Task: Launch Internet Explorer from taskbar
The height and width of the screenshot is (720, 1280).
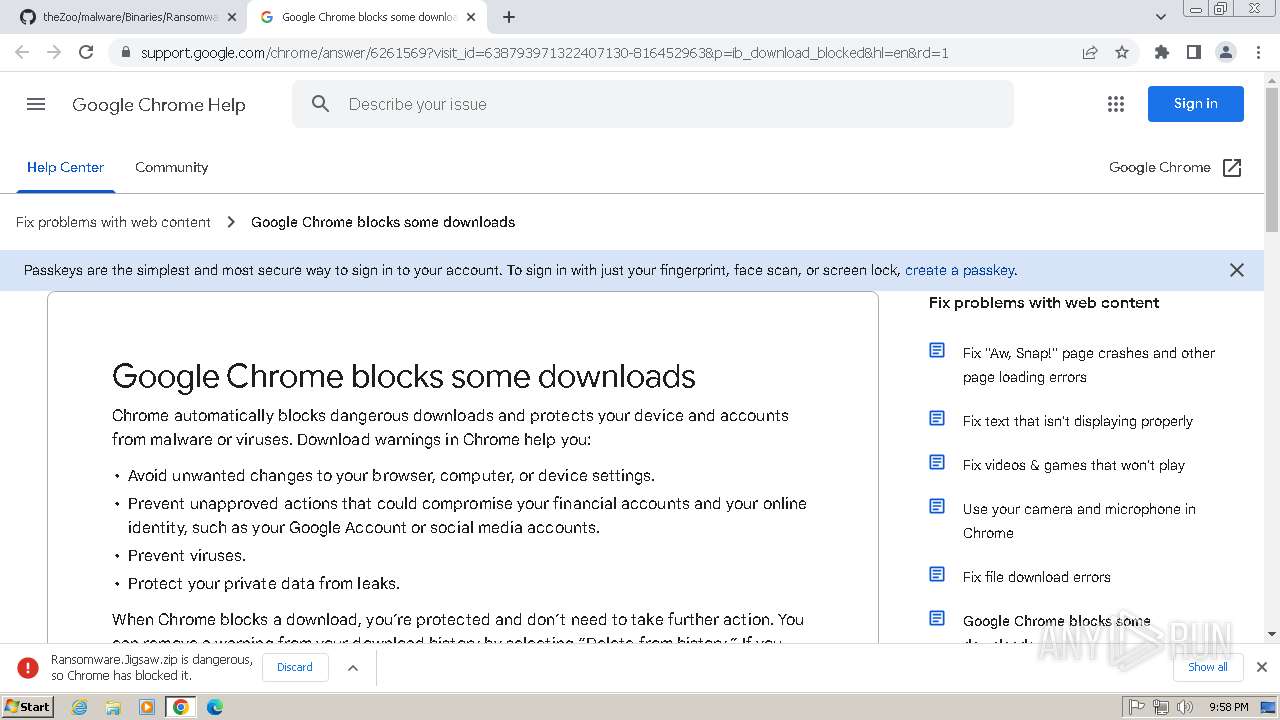Action: point(79,707)
